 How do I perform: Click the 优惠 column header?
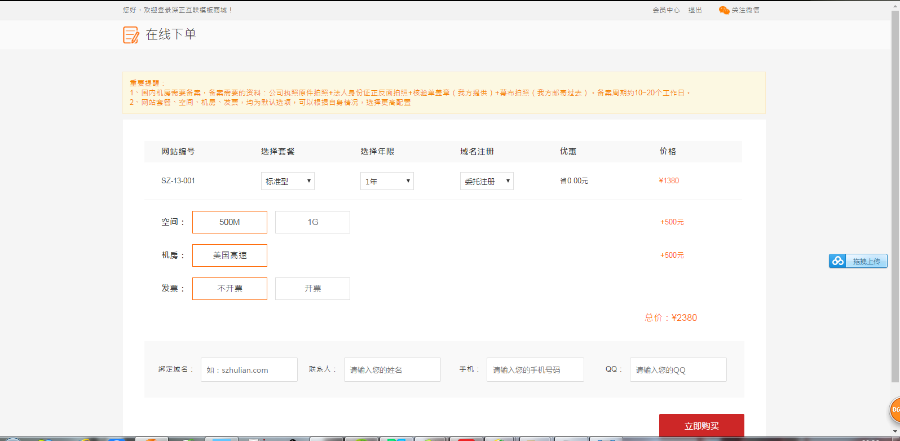point(568,152)
